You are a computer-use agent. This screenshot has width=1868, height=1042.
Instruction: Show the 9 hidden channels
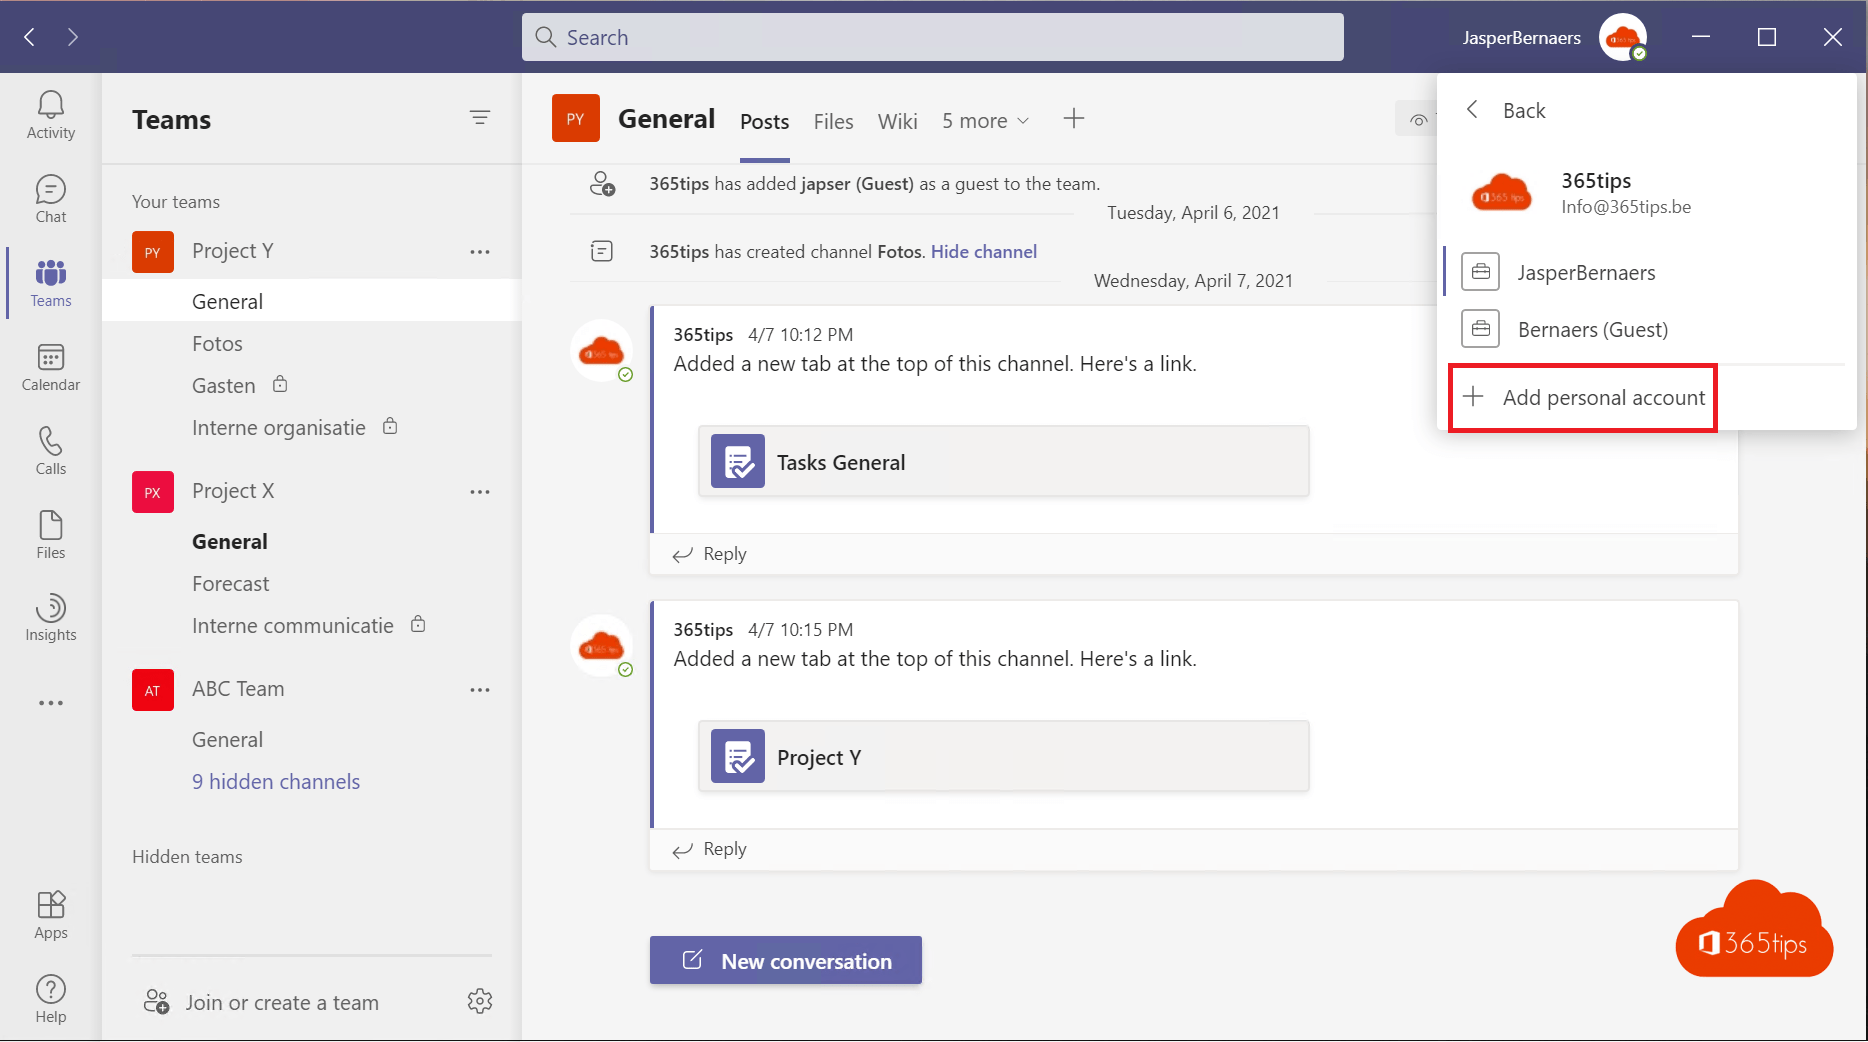click(x=276, y=781)
